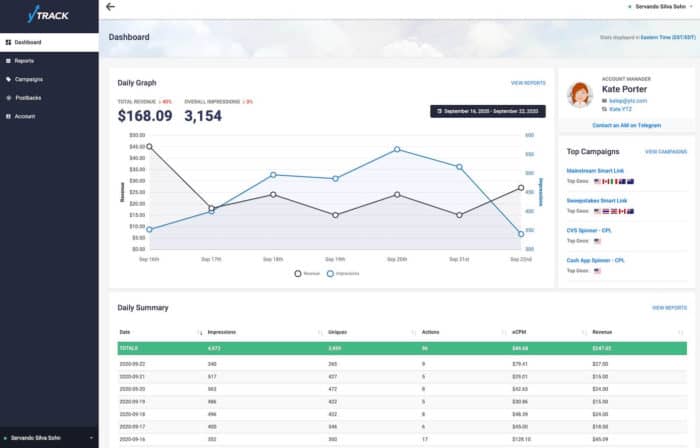Open Mainstream Smart Link campaign
Viewport: 700px width, 448px height.
click(x=595, y=171)
